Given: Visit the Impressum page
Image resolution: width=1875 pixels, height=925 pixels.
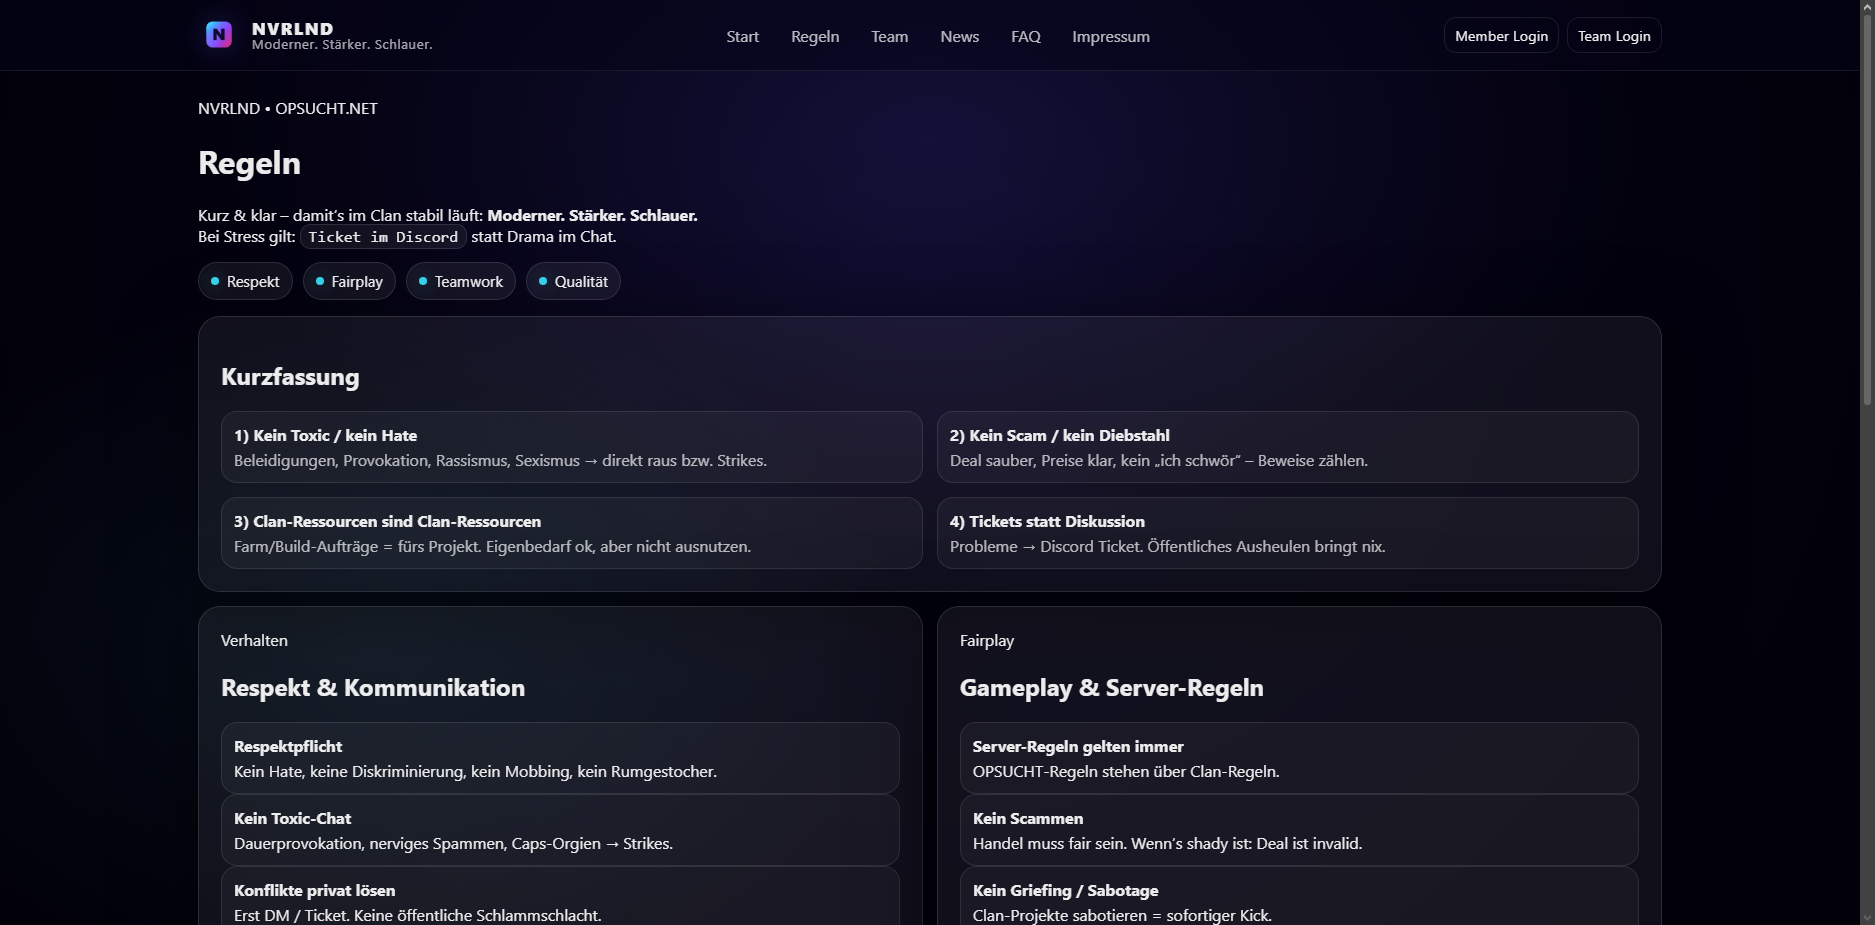Looking at the screenshot, I should click(1110, 37).
